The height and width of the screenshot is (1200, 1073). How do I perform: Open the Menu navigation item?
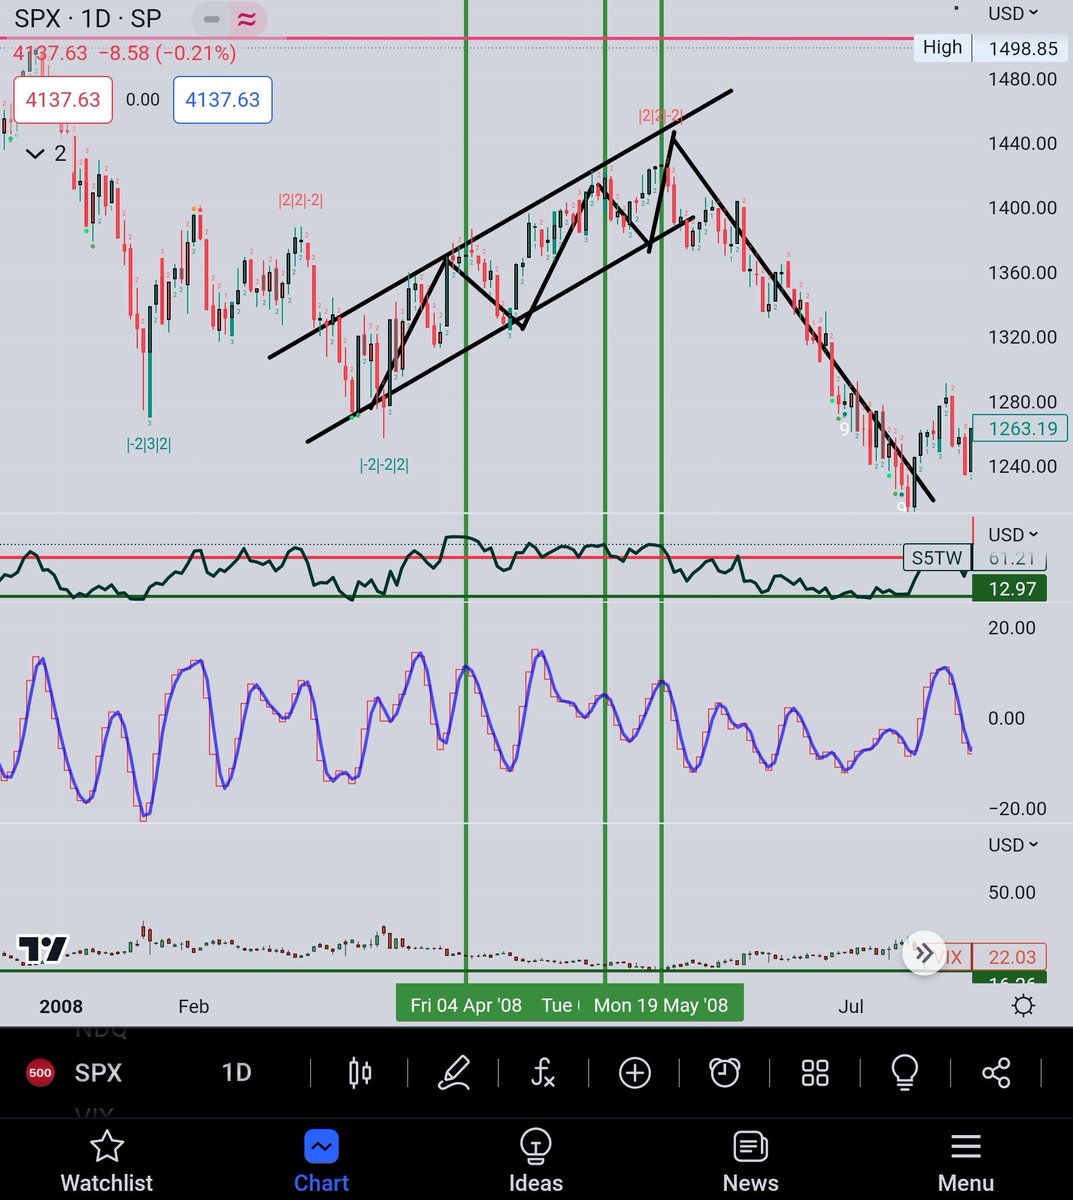pos(965,1160)
